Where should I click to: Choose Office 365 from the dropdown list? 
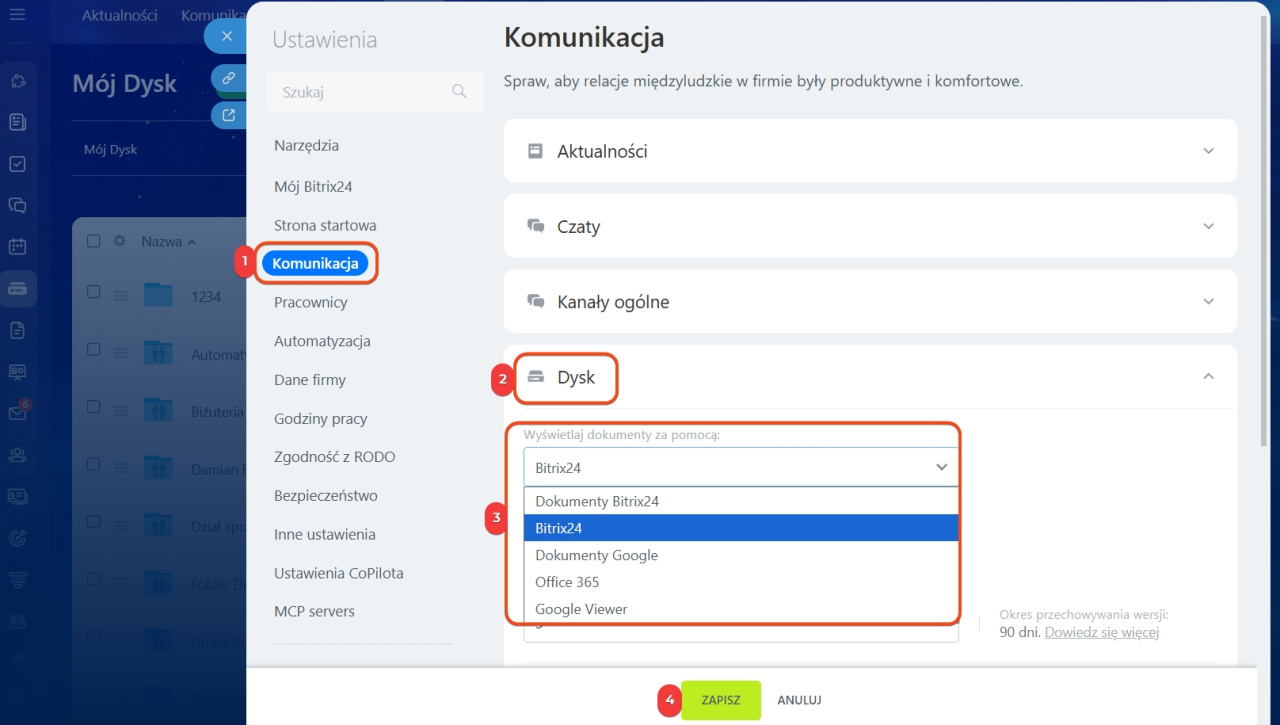click(x=567, y=582)
